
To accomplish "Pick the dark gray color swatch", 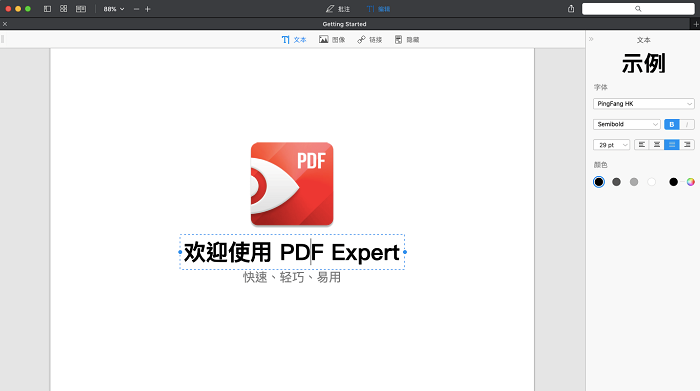I will pyautogui.click(x=616, y=182).
